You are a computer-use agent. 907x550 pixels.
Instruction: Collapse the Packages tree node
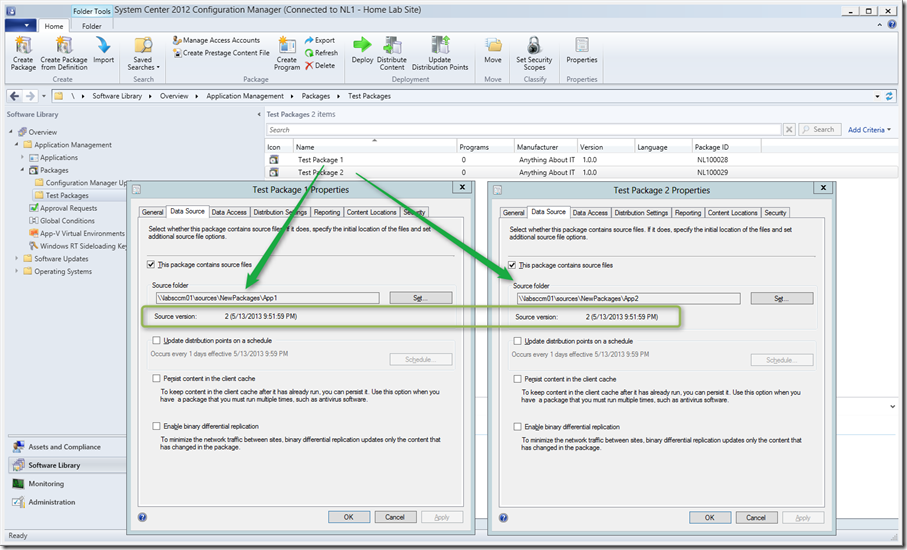click(x=23, y=170)
